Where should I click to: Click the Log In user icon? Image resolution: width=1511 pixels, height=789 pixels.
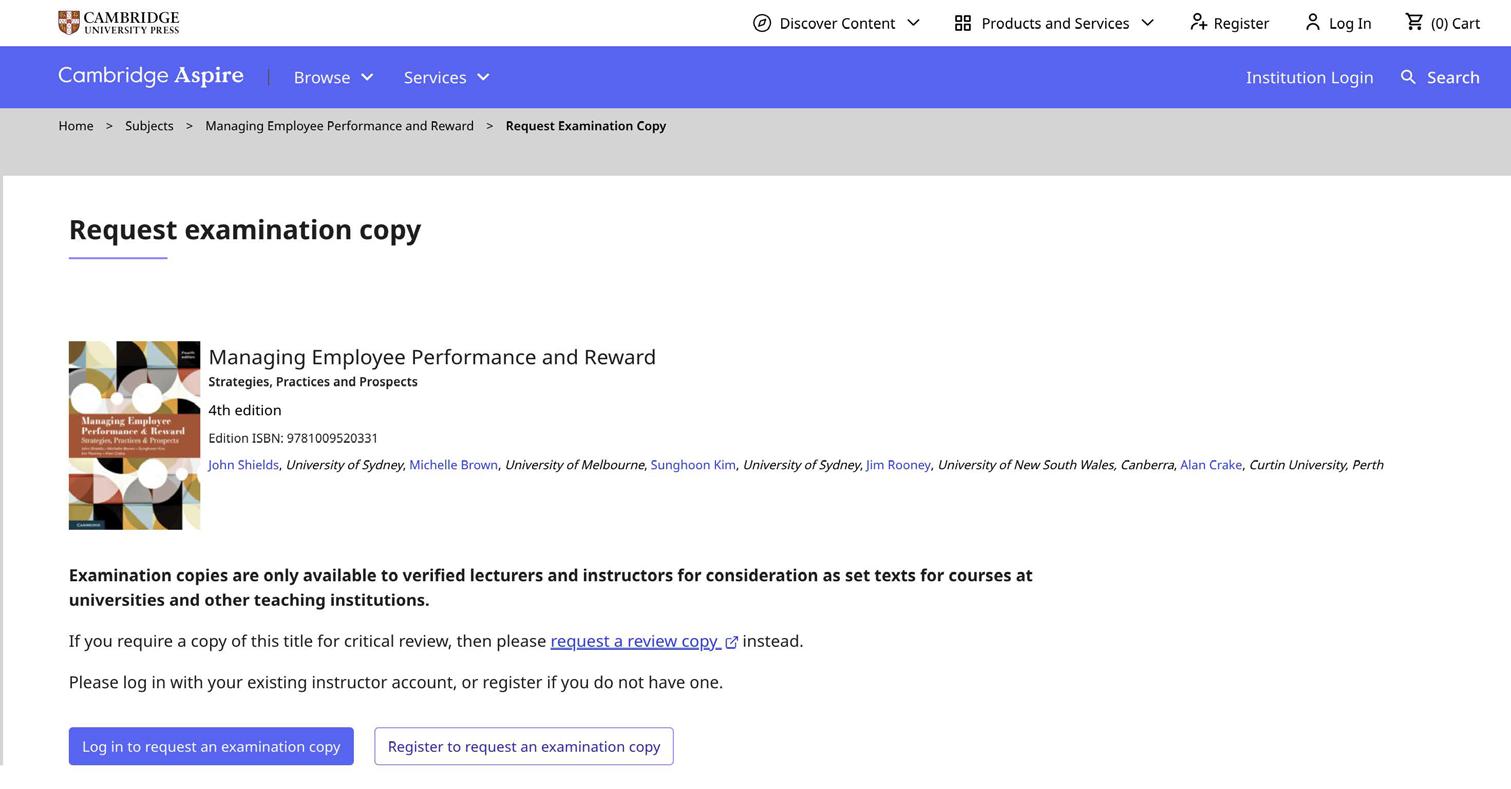[x=1313, y=22]
